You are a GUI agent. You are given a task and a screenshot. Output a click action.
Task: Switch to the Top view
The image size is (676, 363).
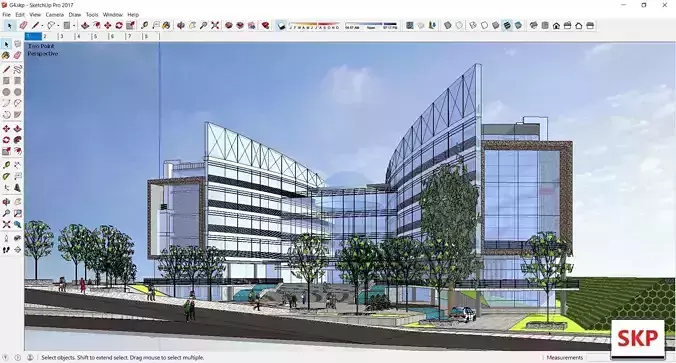coord(545,25)
